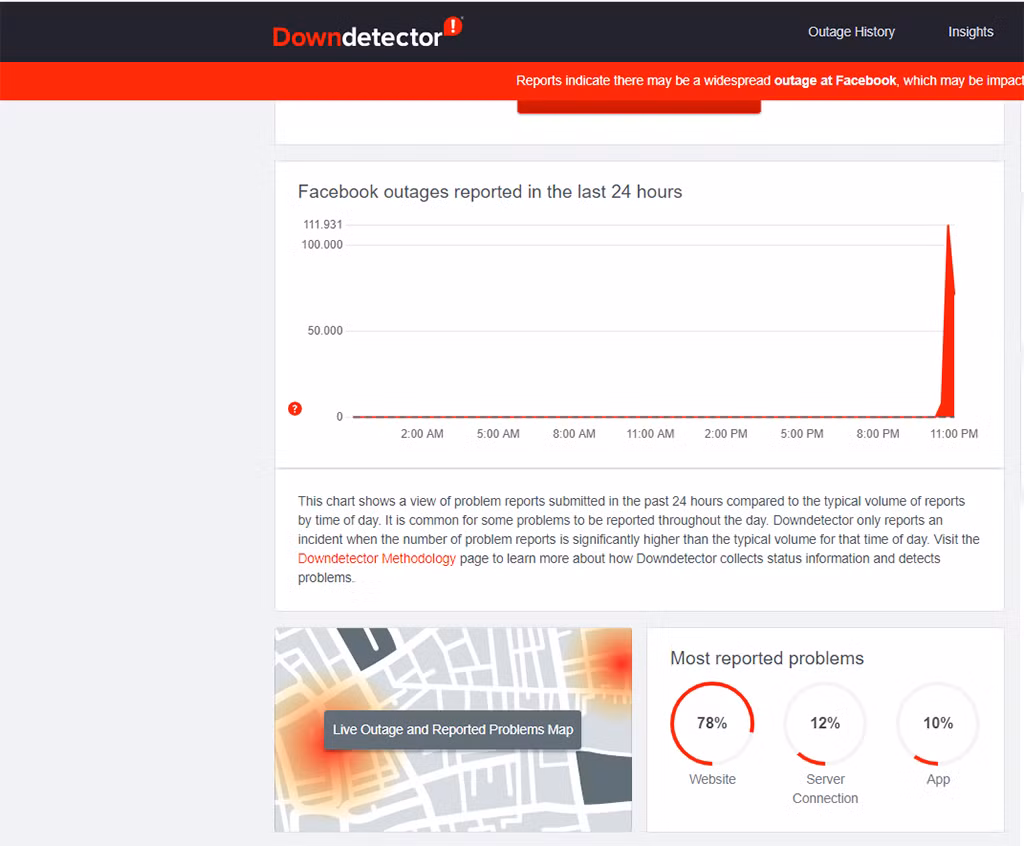The width and height of the screenshot is (1024, 846).
Task: Click the '5:00 PM' time label
Action: 802,434
